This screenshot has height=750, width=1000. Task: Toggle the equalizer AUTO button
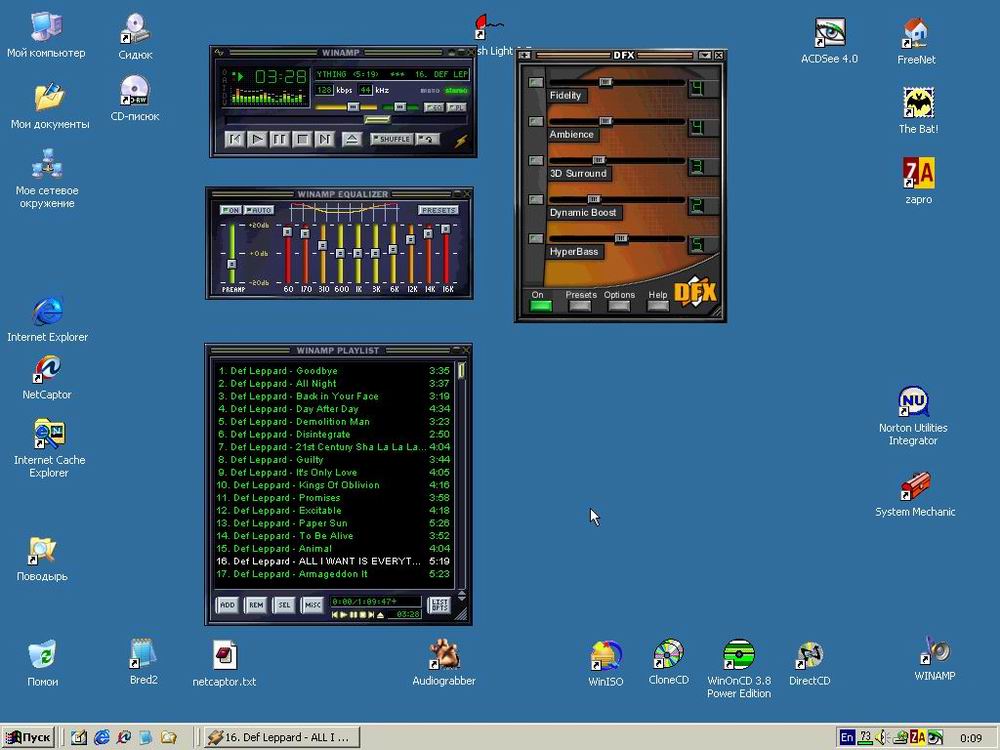(259, 210)
